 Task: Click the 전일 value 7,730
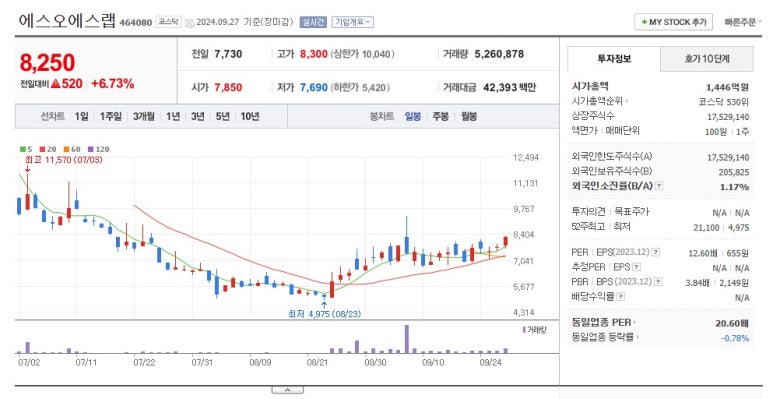click(228, 54)
